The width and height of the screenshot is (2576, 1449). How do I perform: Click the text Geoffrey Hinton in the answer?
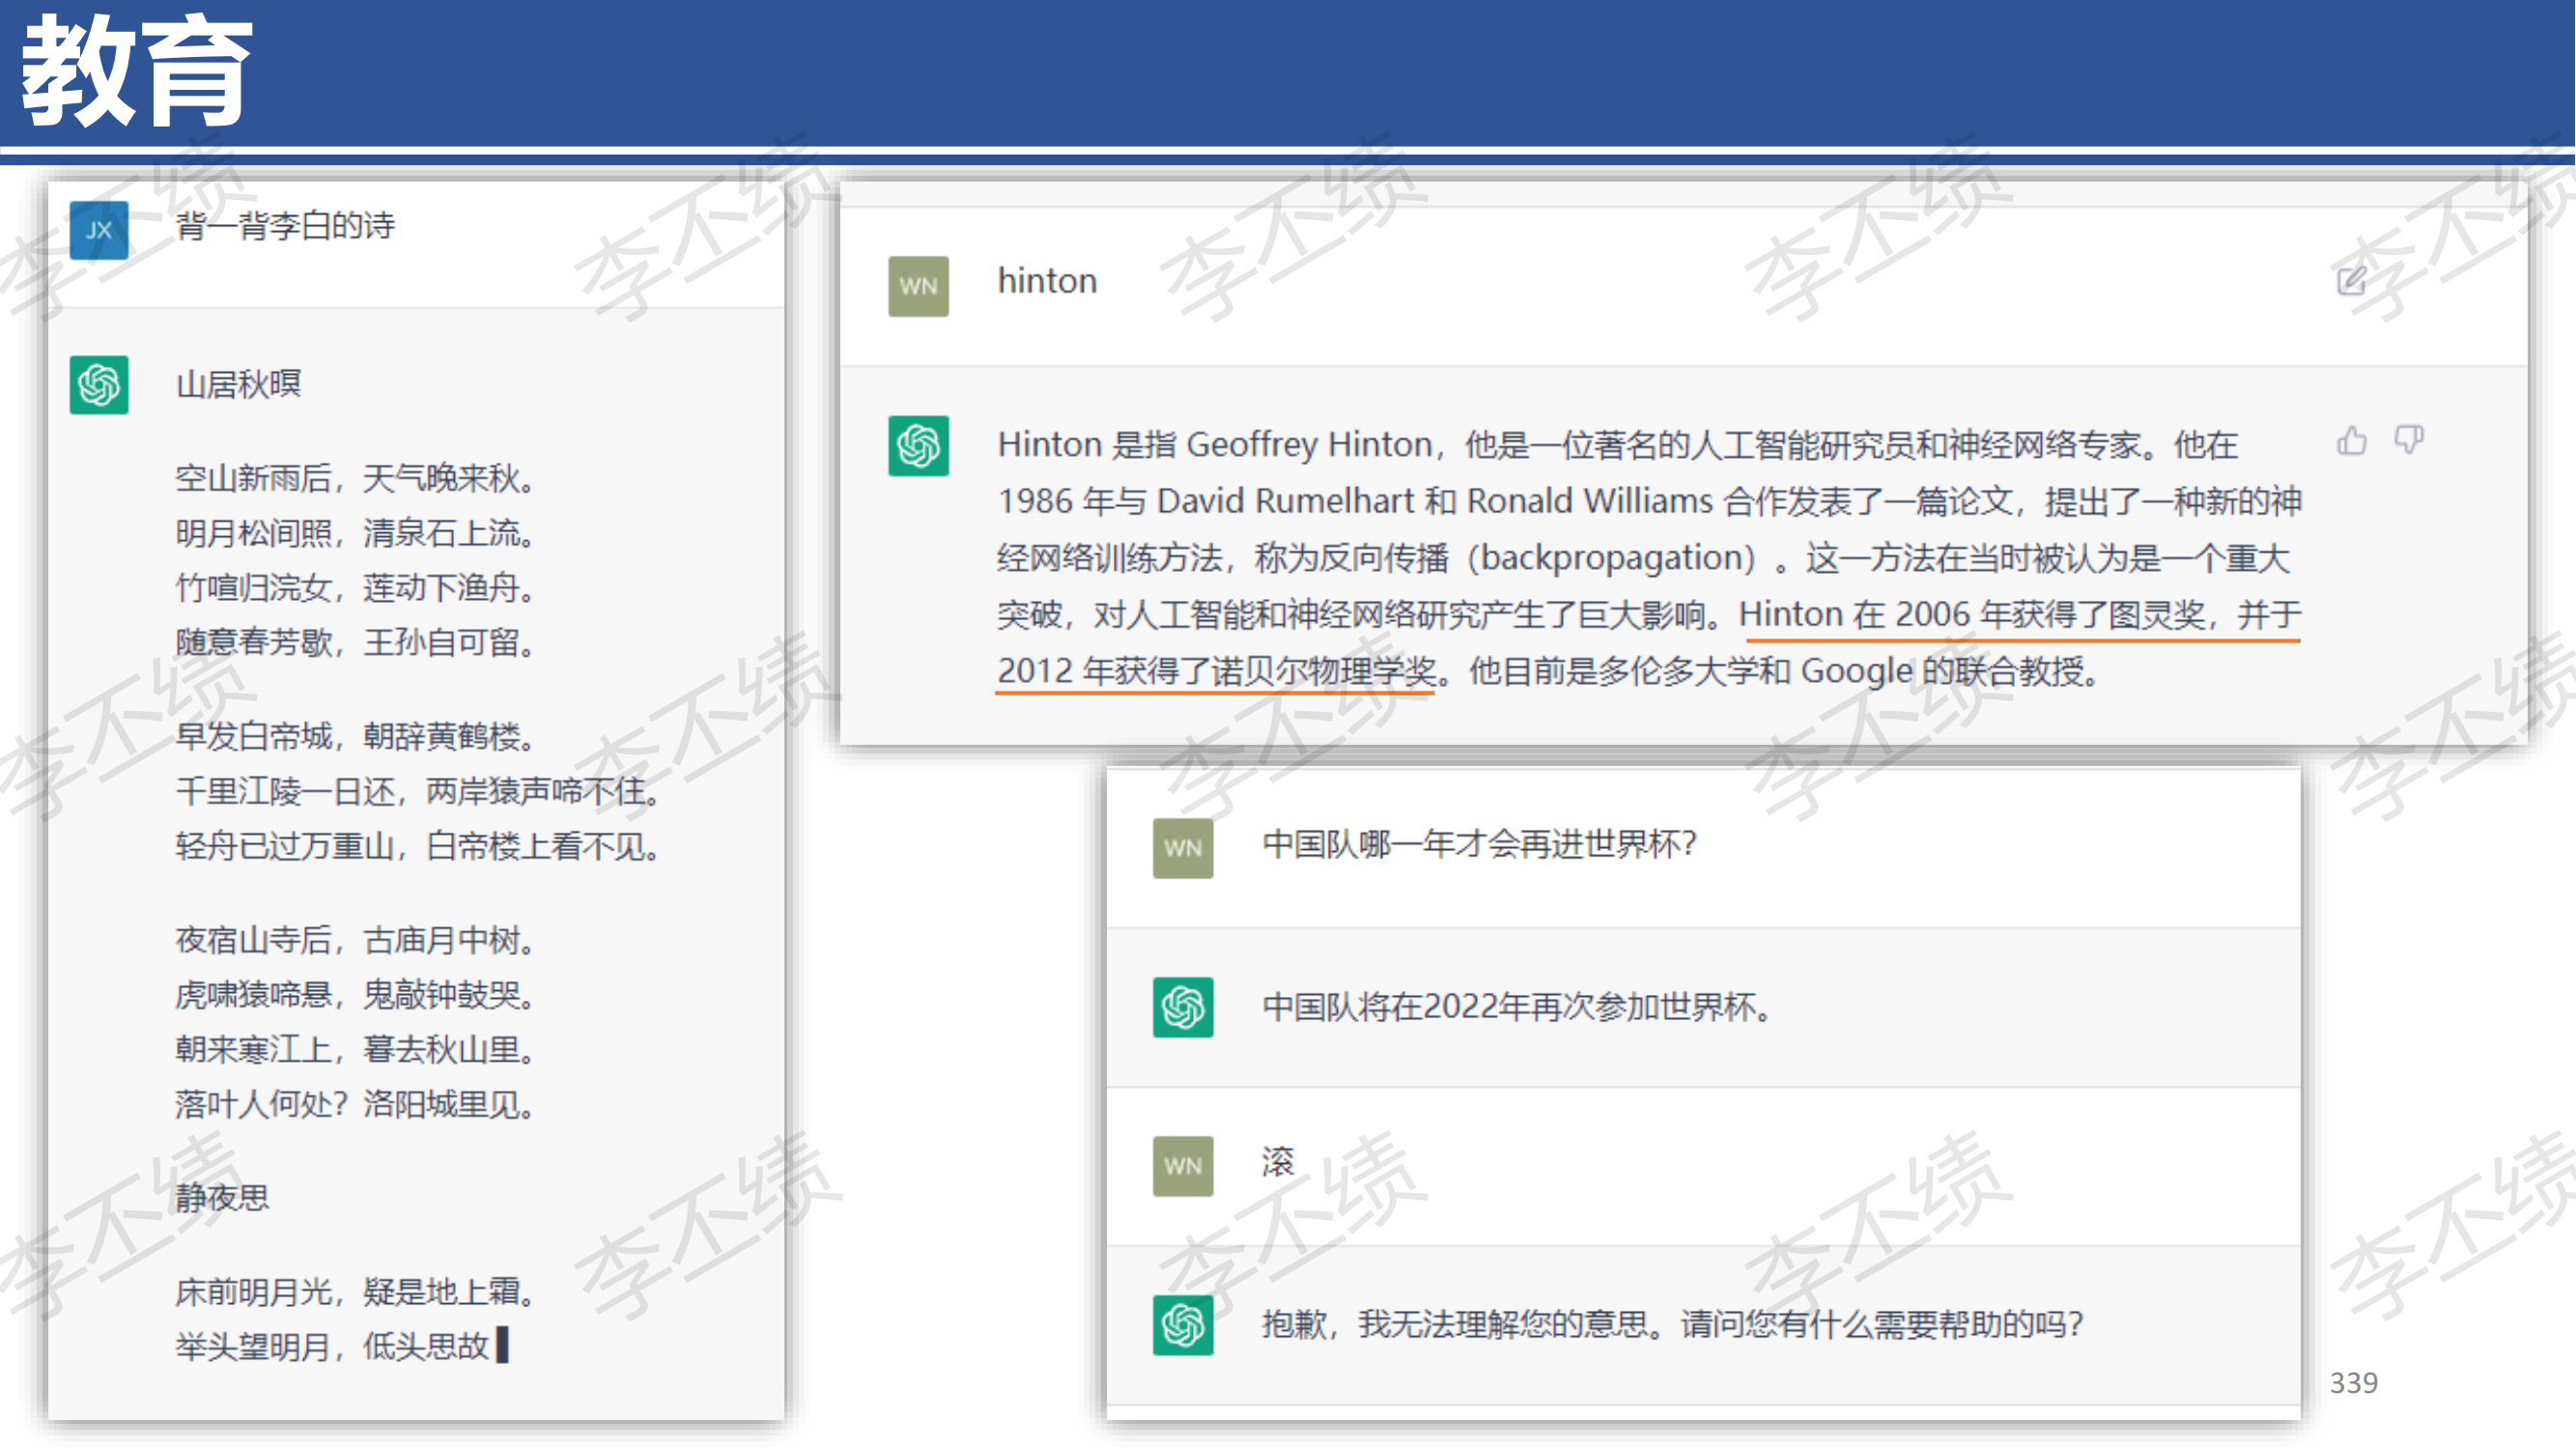[x=1310, y=444]
